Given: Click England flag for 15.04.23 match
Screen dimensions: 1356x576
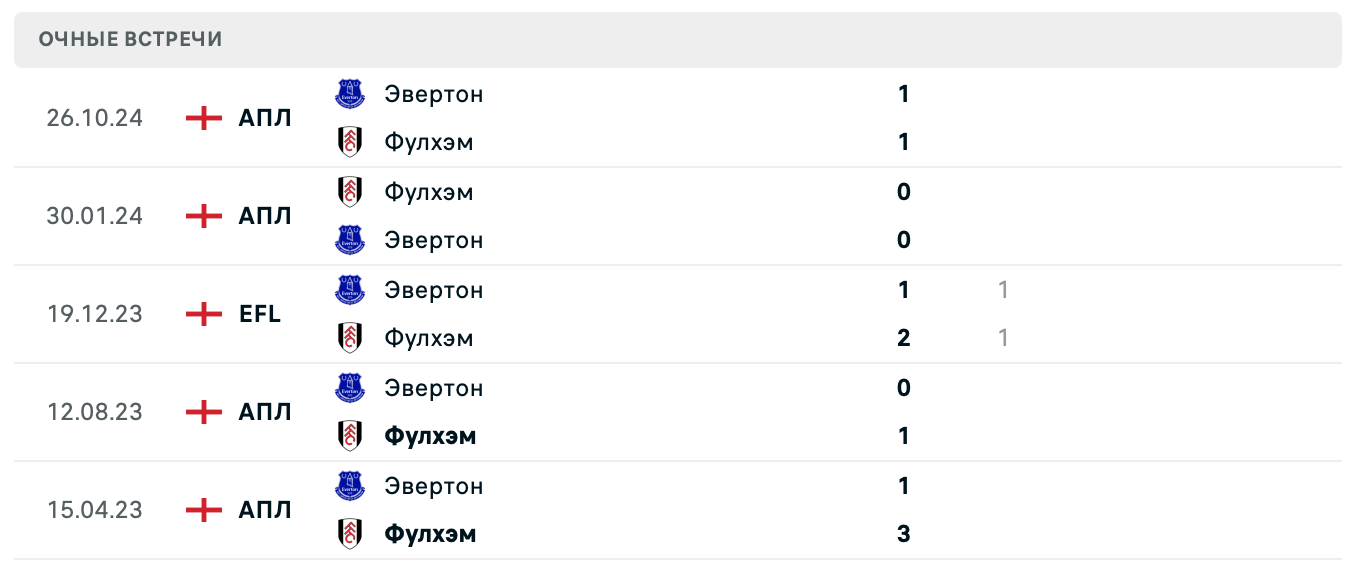Looking at the screenshot, I should coord(204,510).
